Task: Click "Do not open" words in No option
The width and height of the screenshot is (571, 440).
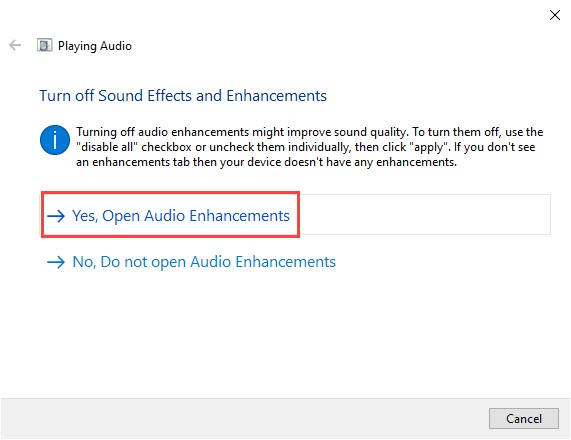Action: pos(143,262)
